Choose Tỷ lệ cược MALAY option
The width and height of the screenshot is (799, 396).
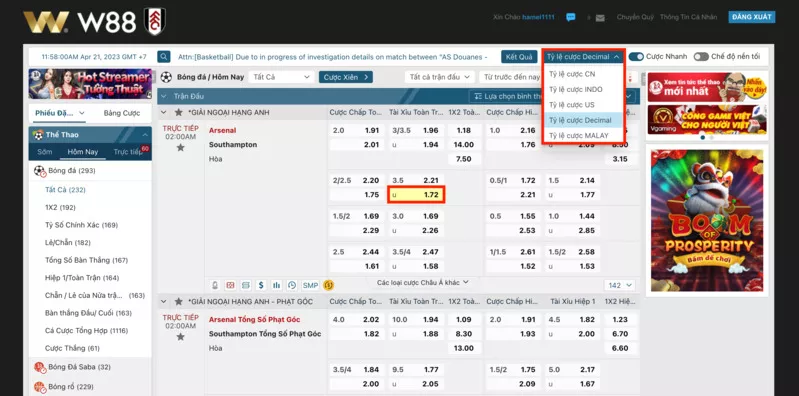tap(583, 136)
